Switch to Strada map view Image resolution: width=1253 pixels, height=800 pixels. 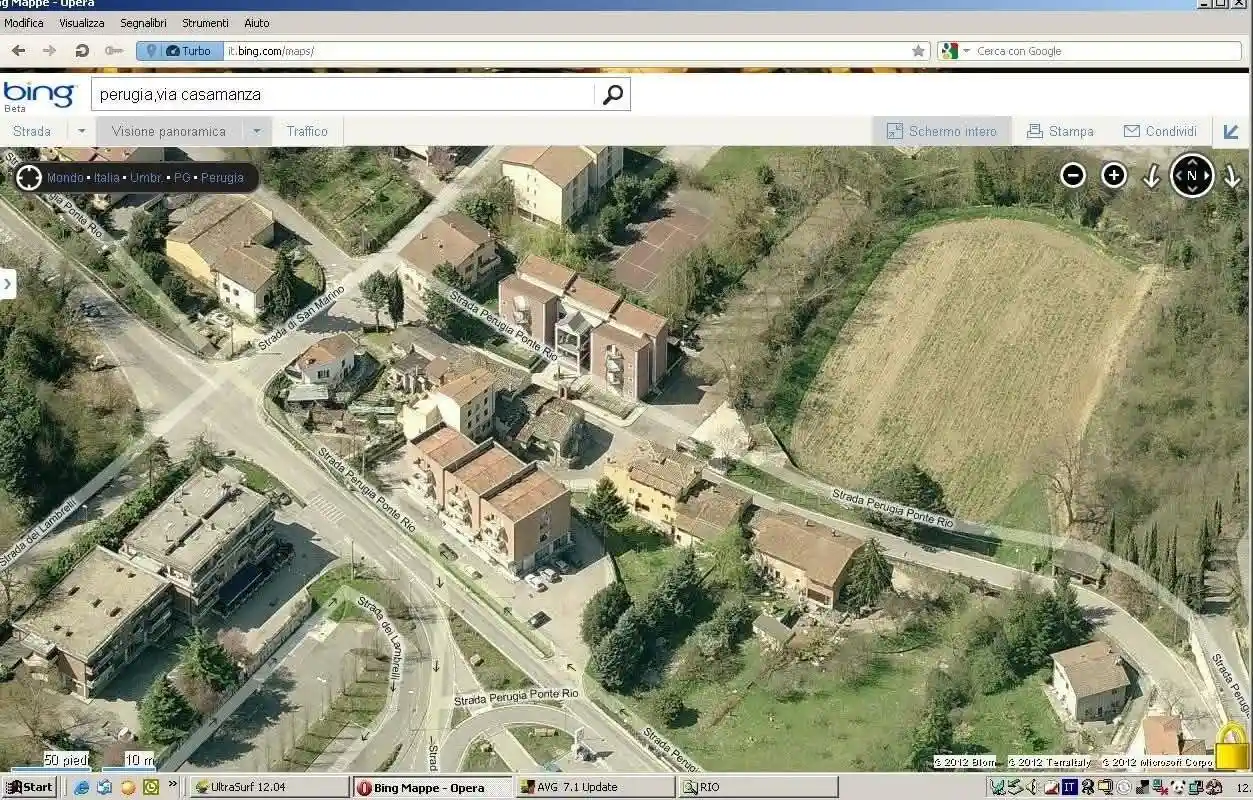click(x=32, y=131)
